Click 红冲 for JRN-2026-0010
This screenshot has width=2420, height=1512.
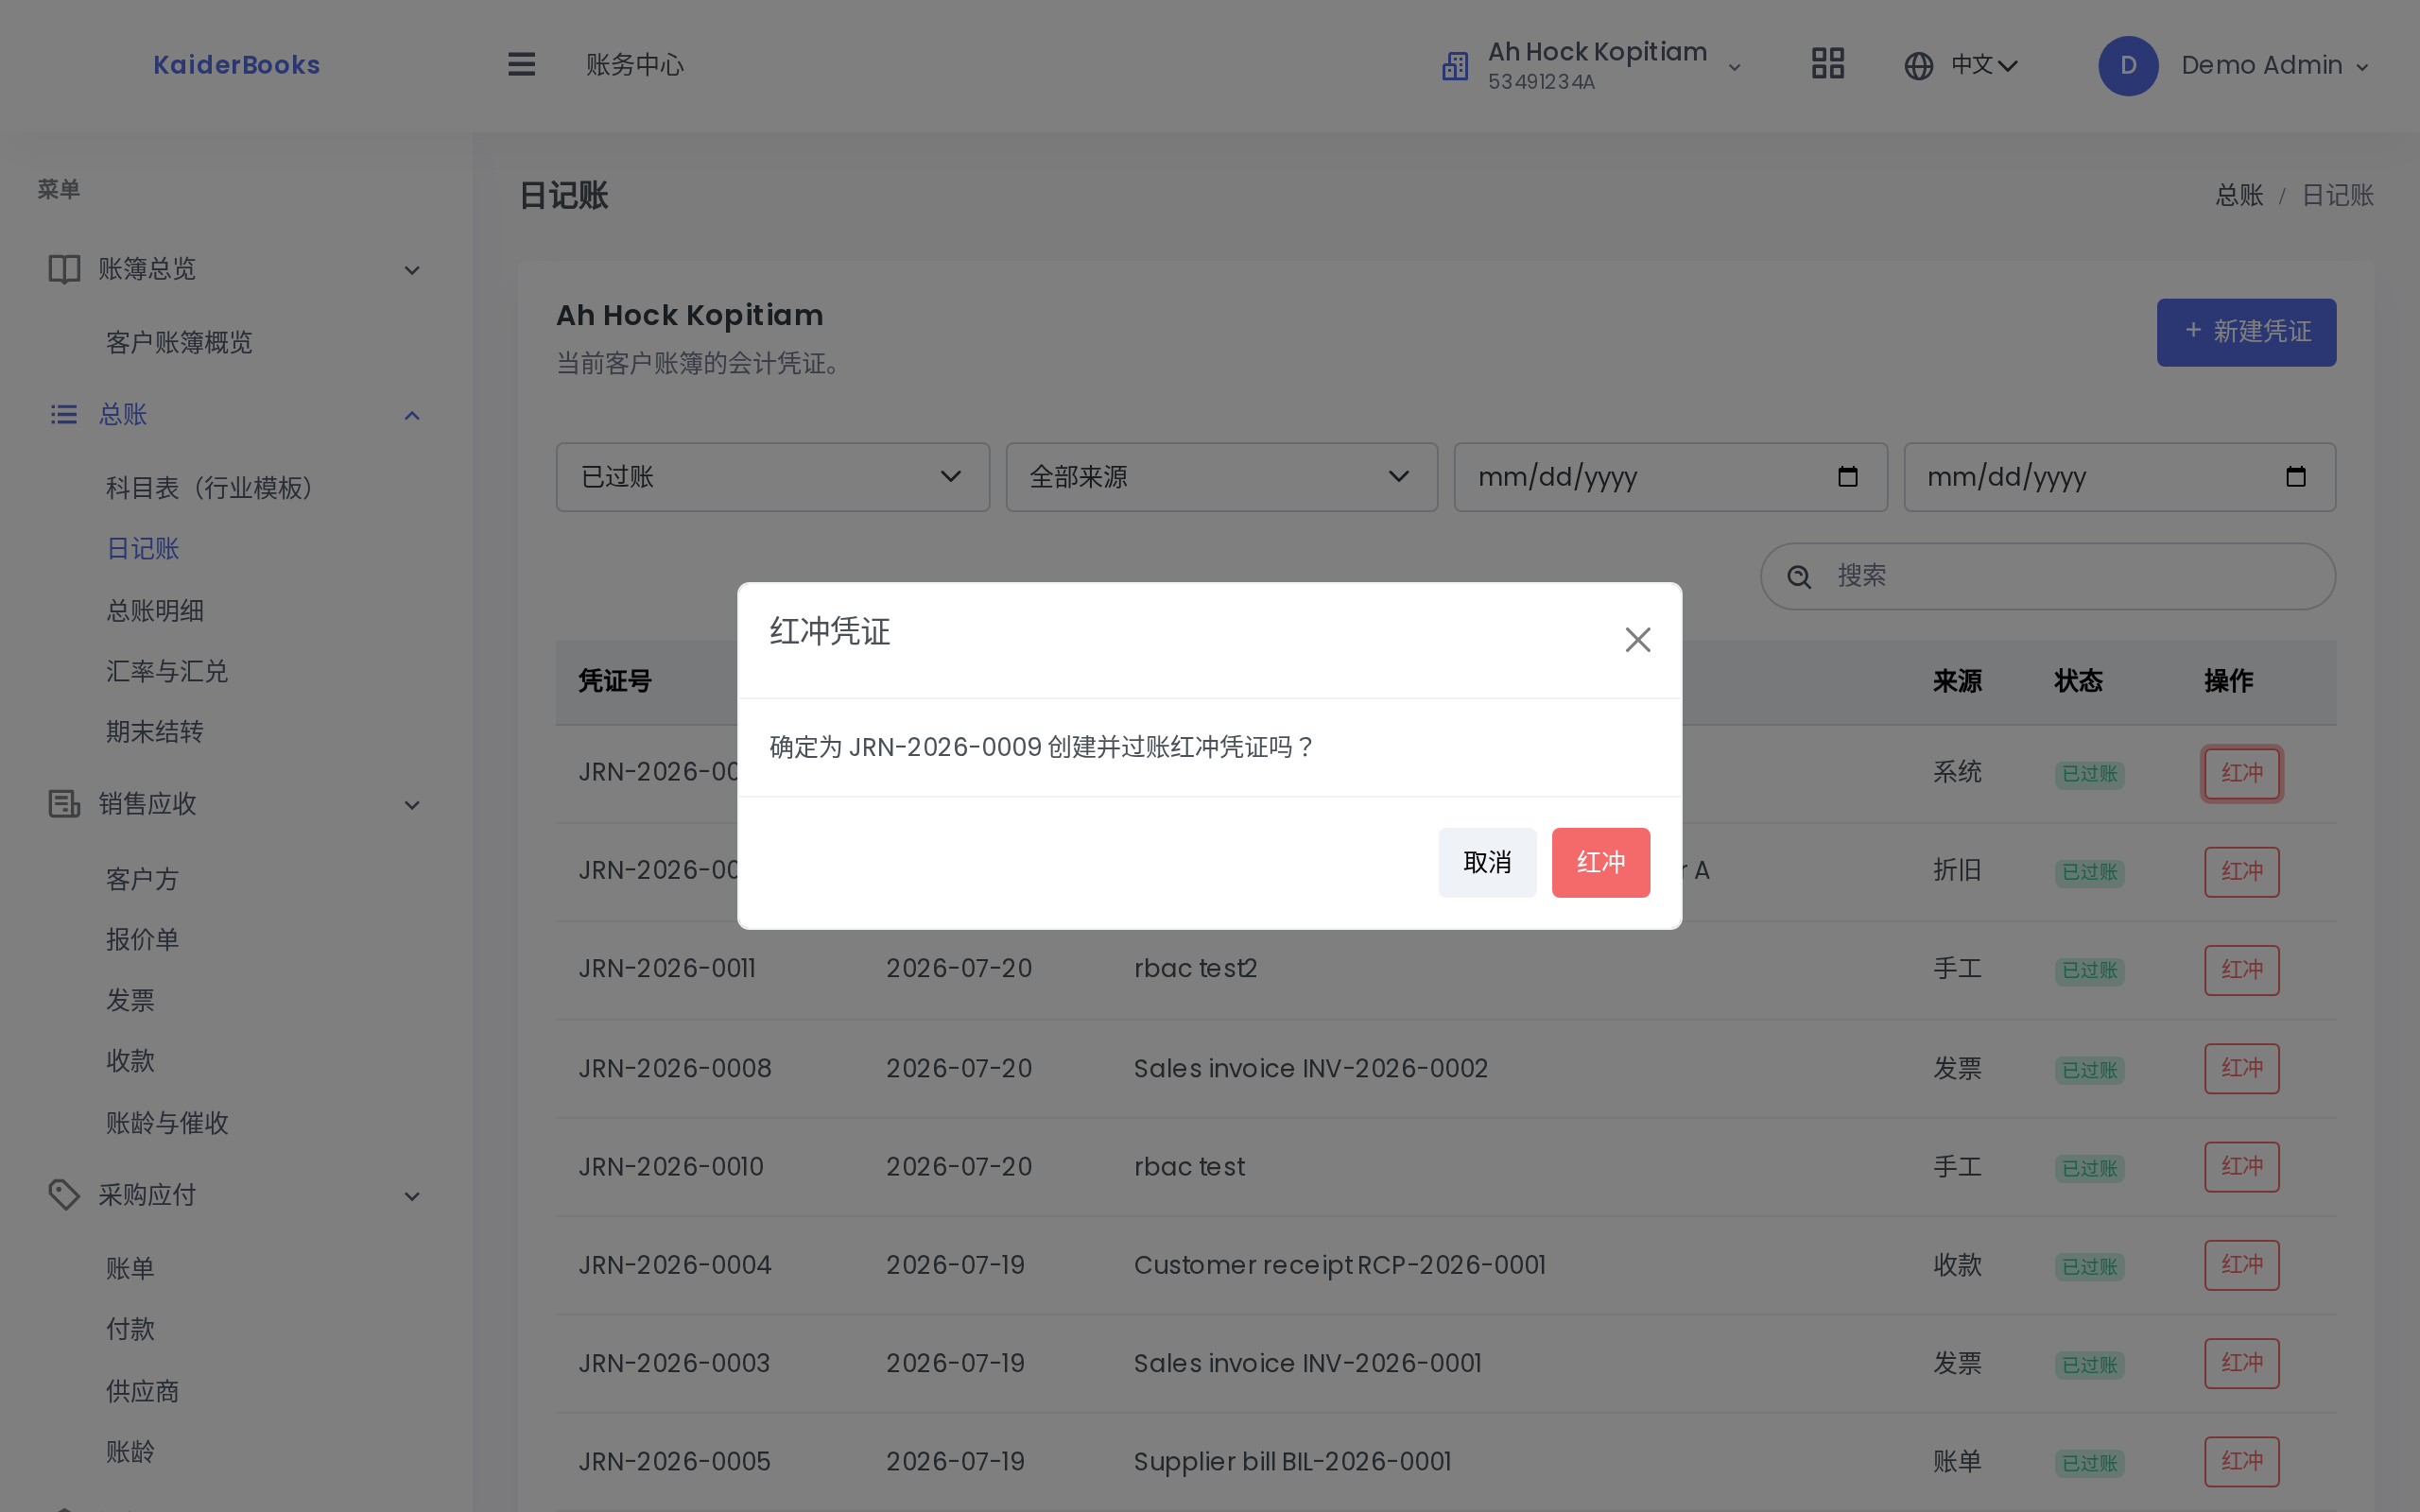tap(2241, 1166)
